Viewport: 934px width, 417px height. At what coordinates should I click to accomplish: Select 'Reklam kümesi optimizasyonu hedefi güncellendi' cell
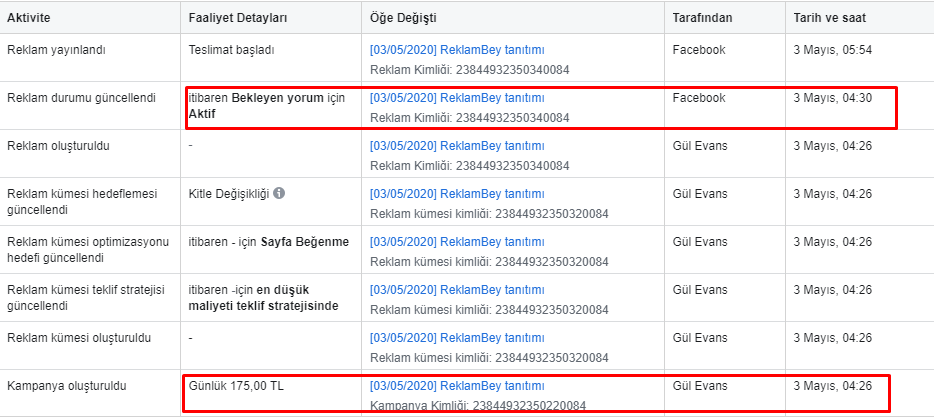(x=88, y=250)
